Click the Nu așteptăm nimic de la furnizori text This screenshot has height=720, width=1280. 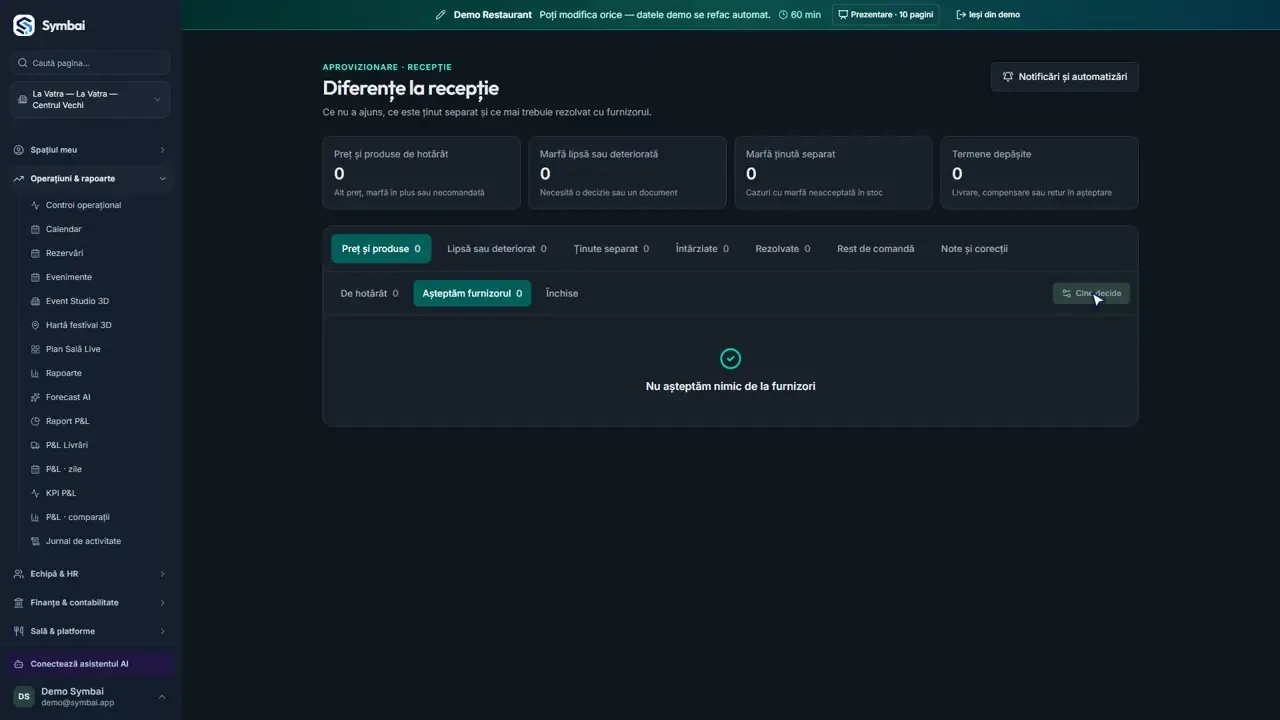pos(730,386)
